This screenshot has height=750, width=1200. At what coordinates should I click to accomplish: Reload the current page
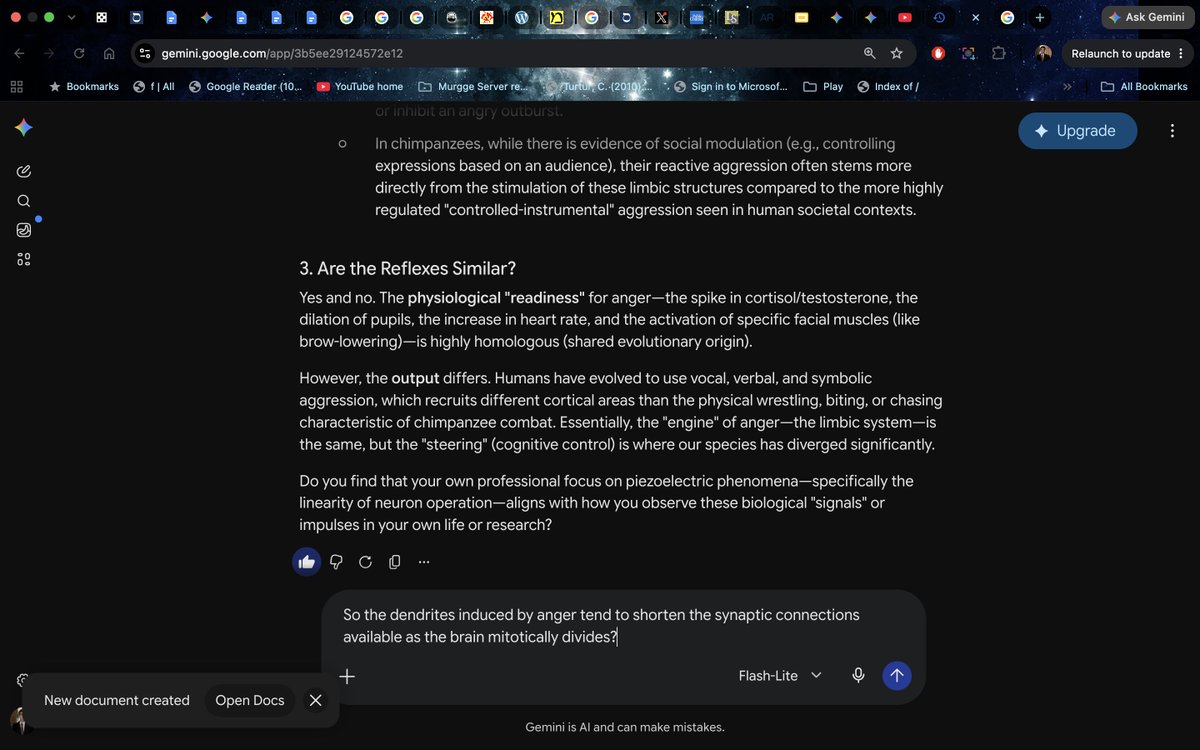(x=79, y=54)
